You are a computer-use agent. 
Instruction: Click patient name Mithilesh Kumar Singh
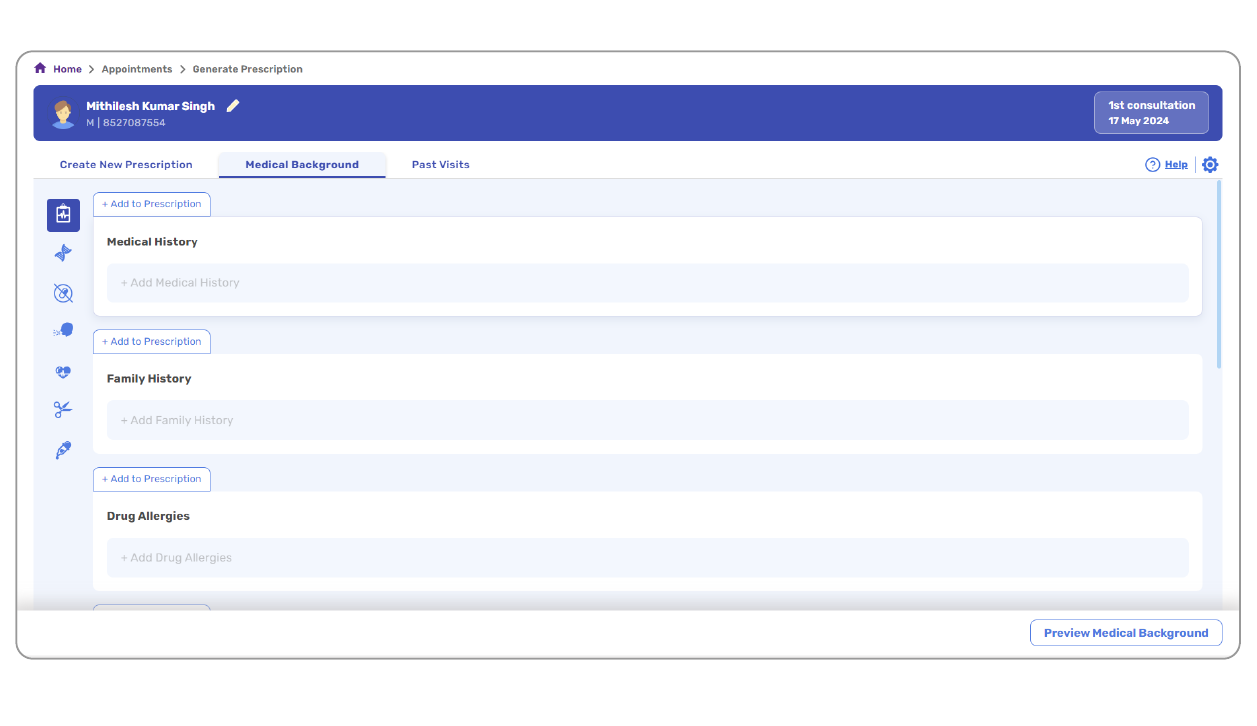(x=150, y=106)
